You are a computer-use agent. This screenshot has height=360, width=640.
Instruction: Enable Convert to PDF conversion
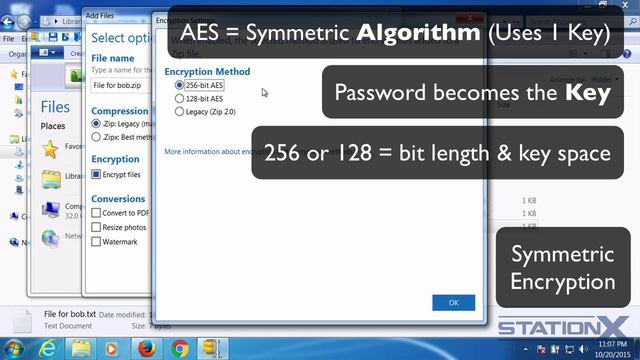96,213
